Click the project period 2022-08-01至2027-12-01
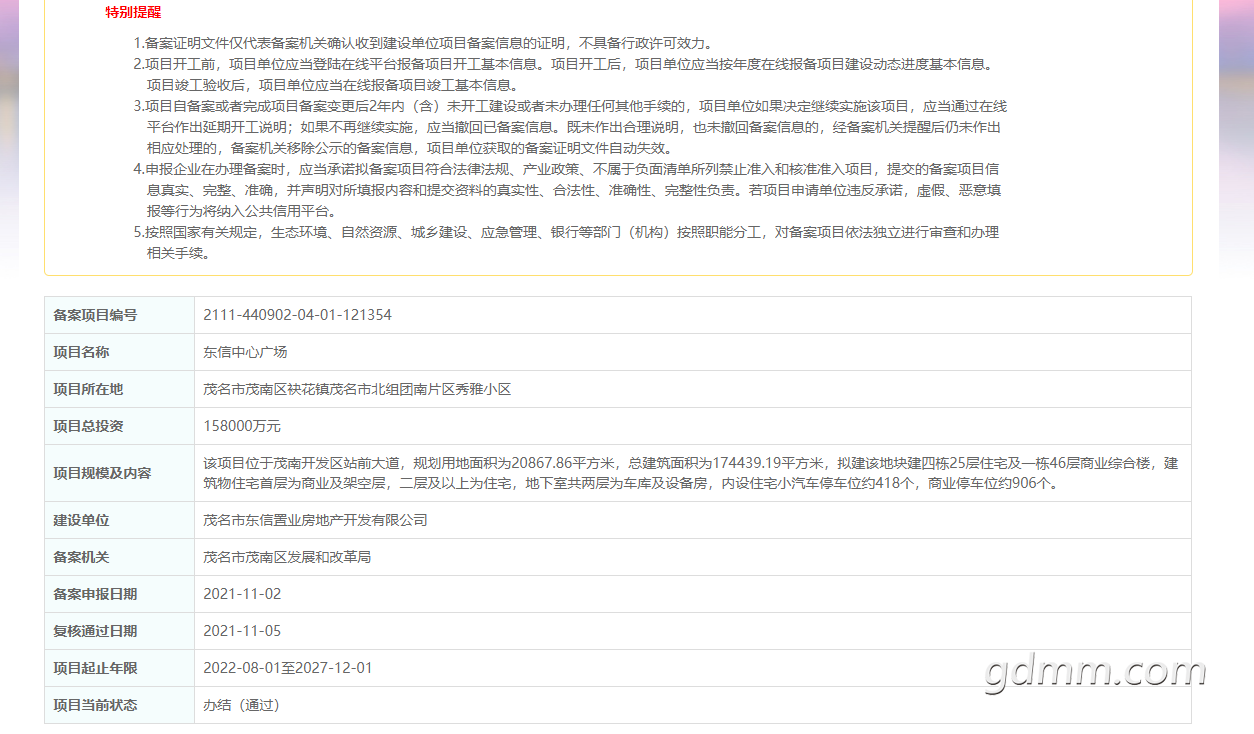 tap(288, 668)
